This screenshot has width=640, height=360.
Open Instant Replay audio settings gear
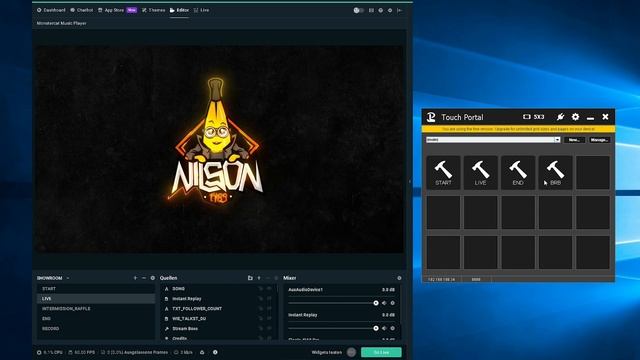pos(393,328)
